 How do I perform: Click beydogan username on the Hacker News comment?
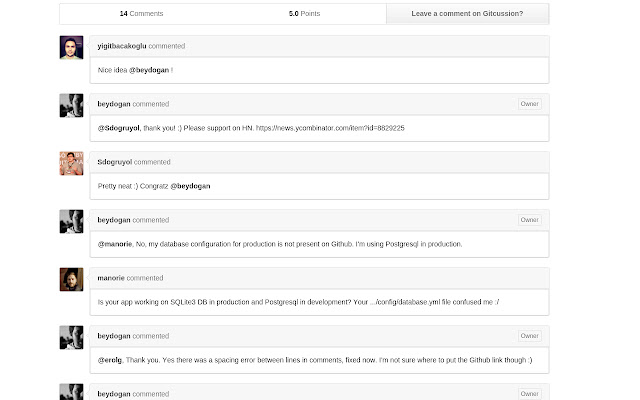pos(114,104)
